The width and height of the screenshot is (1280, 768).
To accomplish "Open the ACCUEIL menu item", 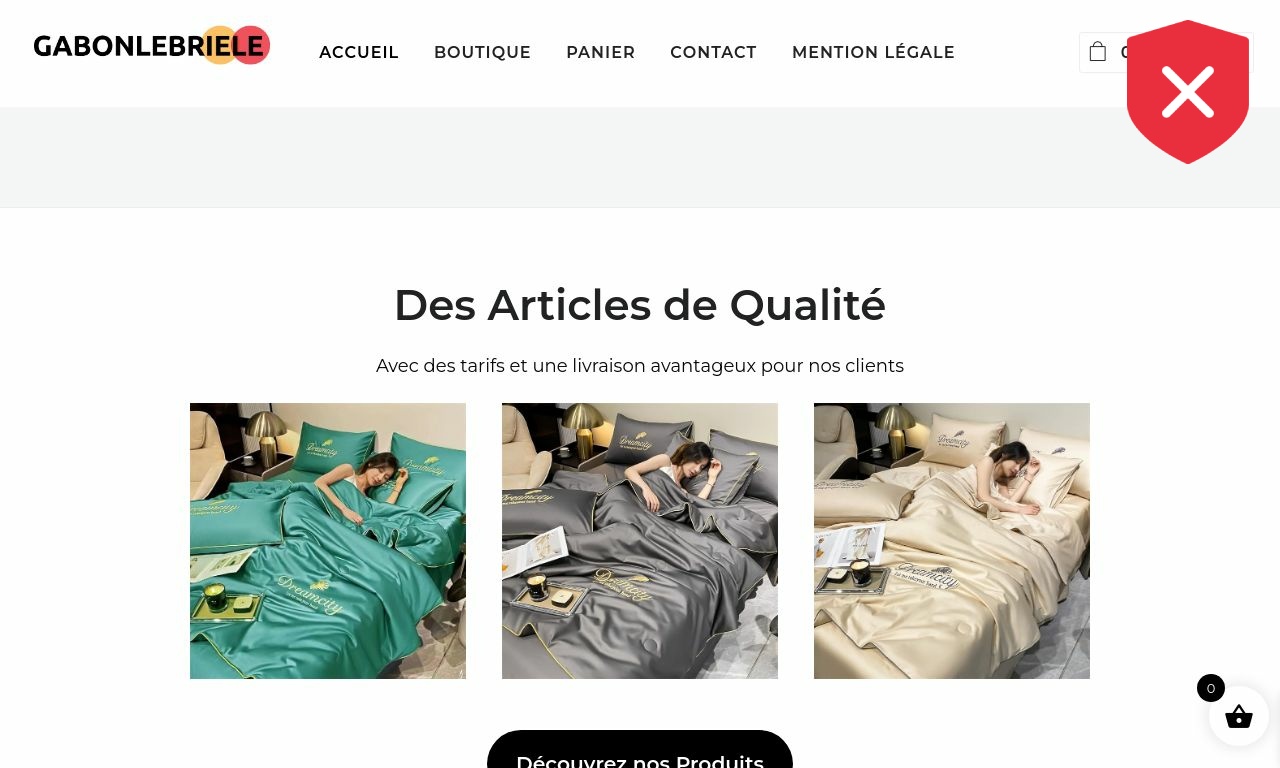I will [x=359, y=52].
